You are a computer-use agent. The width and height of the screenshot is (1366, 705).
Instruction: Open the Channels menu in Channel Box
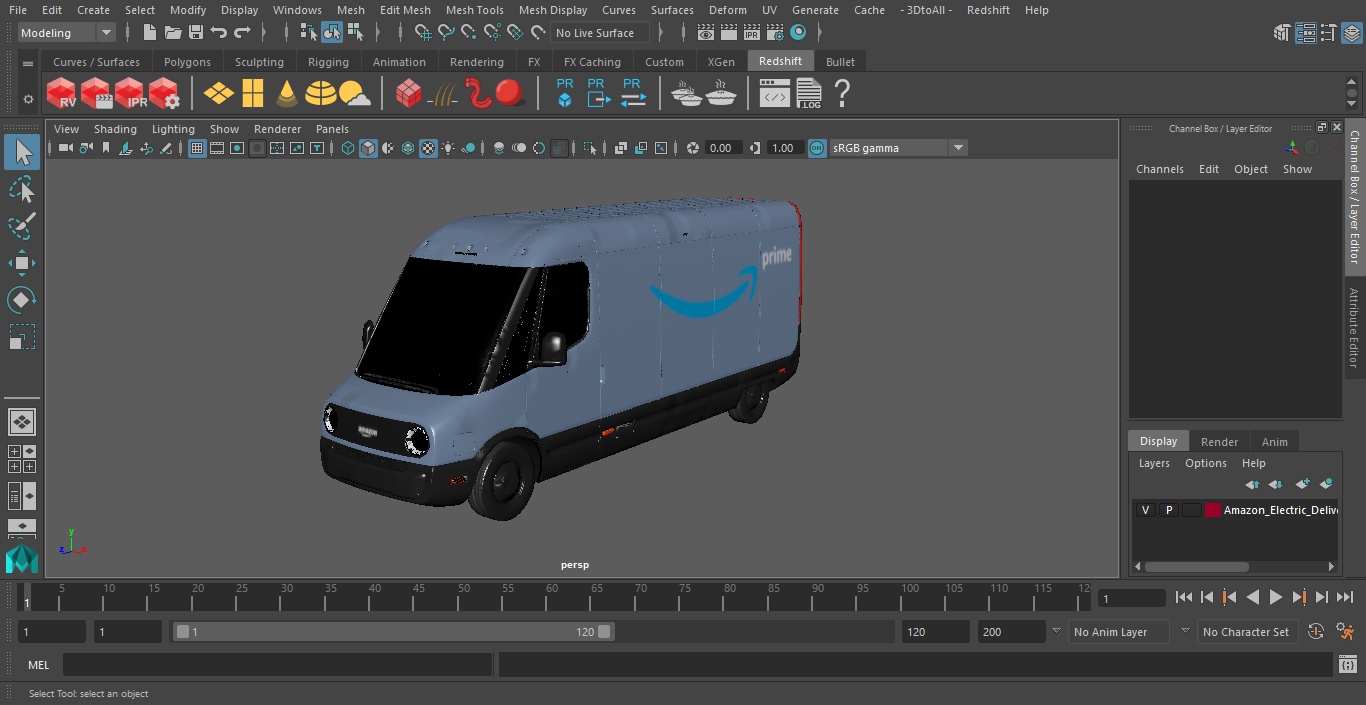[x=1159, y=169]
